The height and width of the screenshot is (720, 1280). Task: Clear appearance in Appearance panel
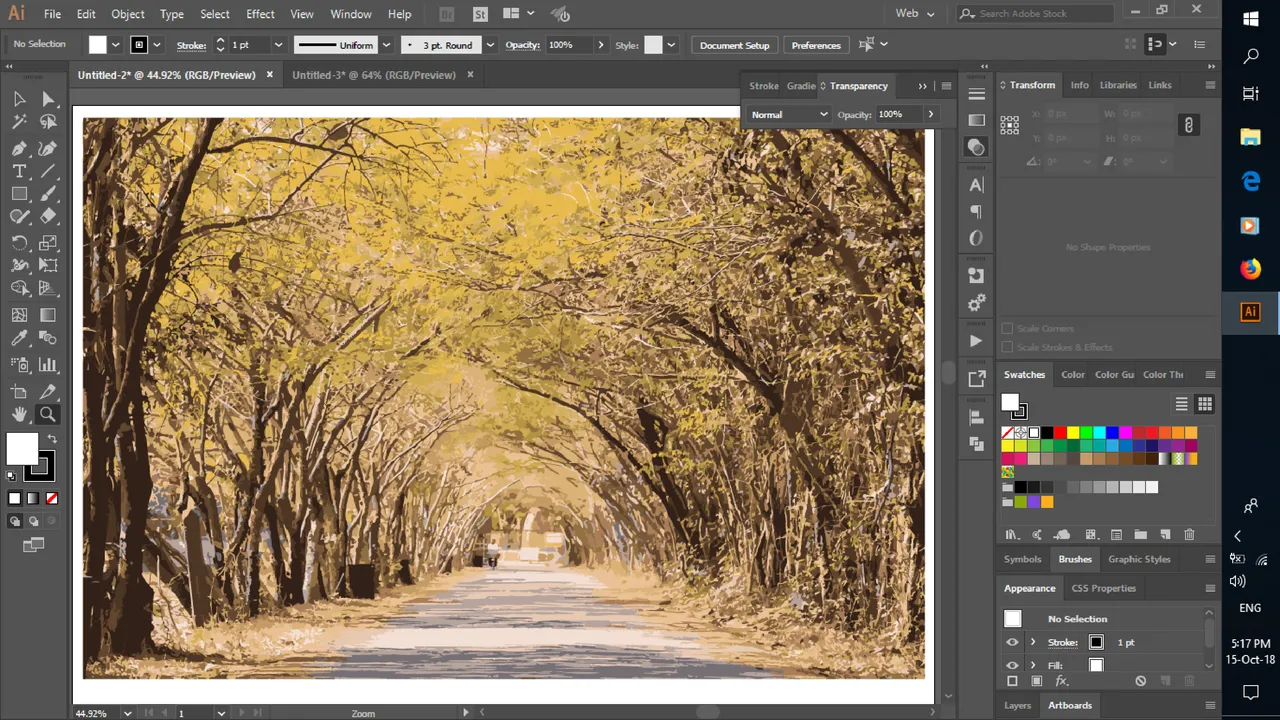(x=1140, y=681)
